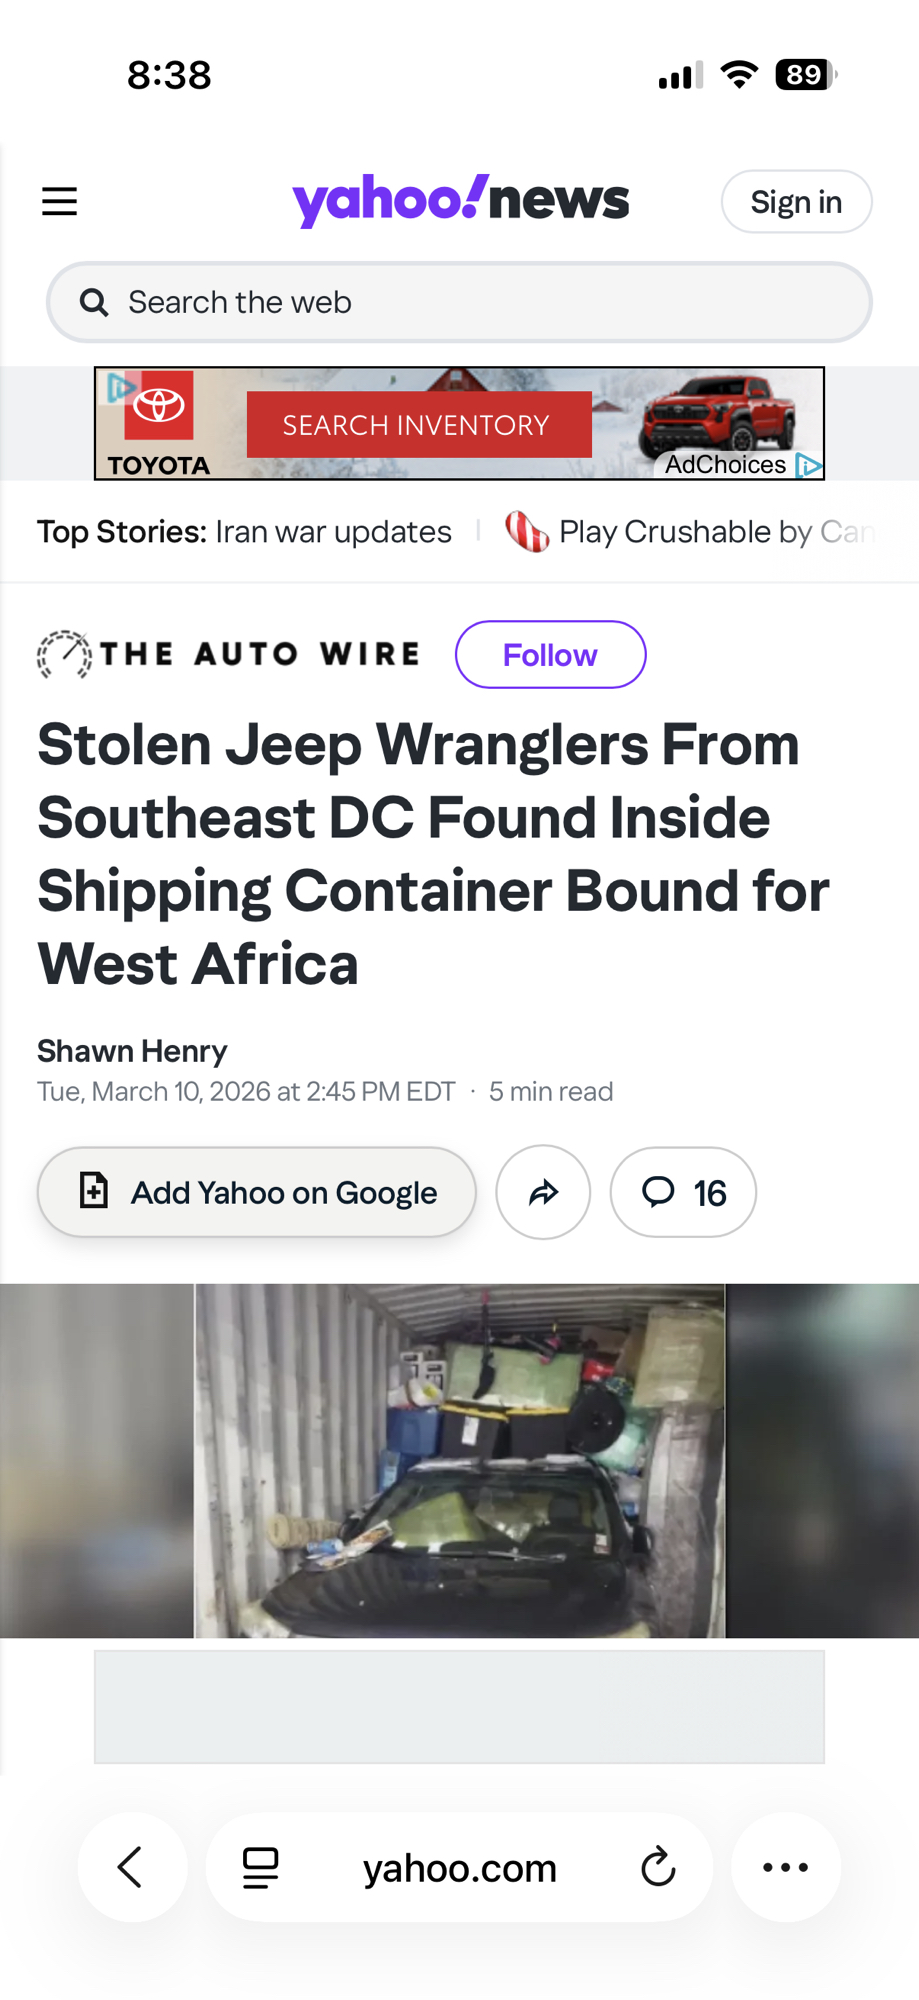
Task: Click the Sign in button
Action: coord(796,202)
